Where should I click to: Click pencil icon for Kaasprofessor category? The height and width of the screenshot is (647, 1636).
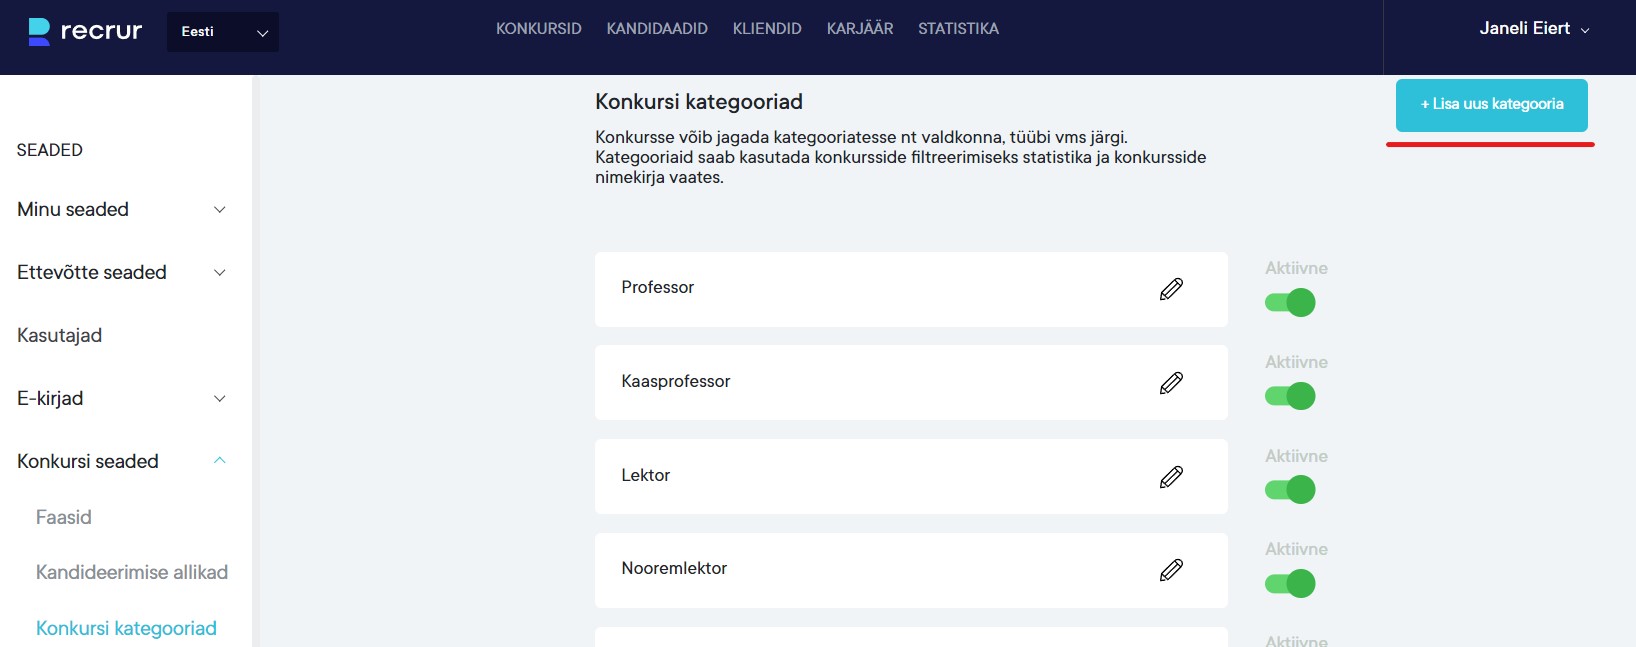[1171, 383]
